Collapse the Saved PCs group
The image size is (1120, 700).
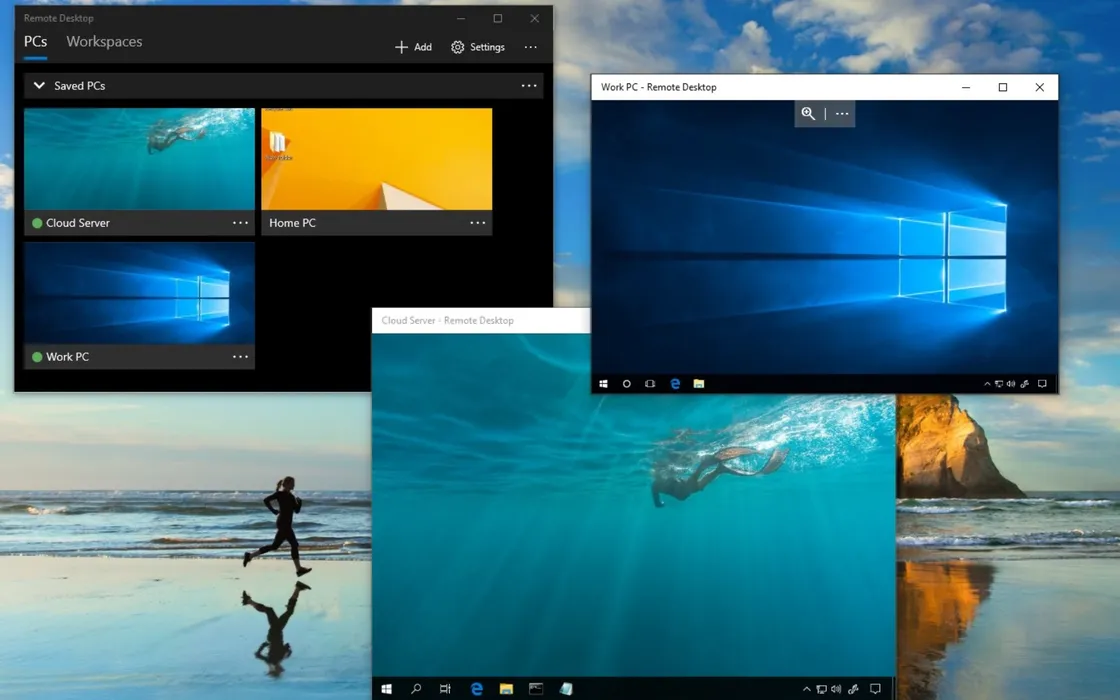pos(39,86)
